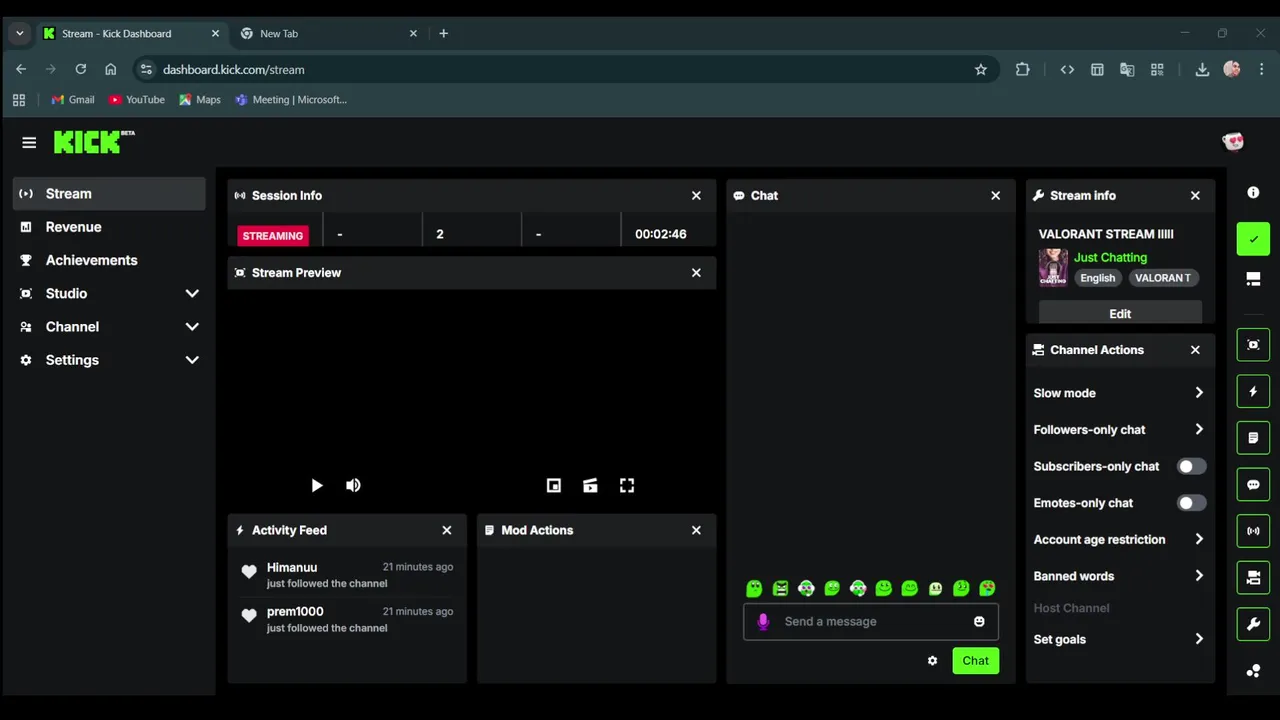The image size is (1280, 720).
Task: Insert the first green emote in chat
Action: [x=755, y=588]
